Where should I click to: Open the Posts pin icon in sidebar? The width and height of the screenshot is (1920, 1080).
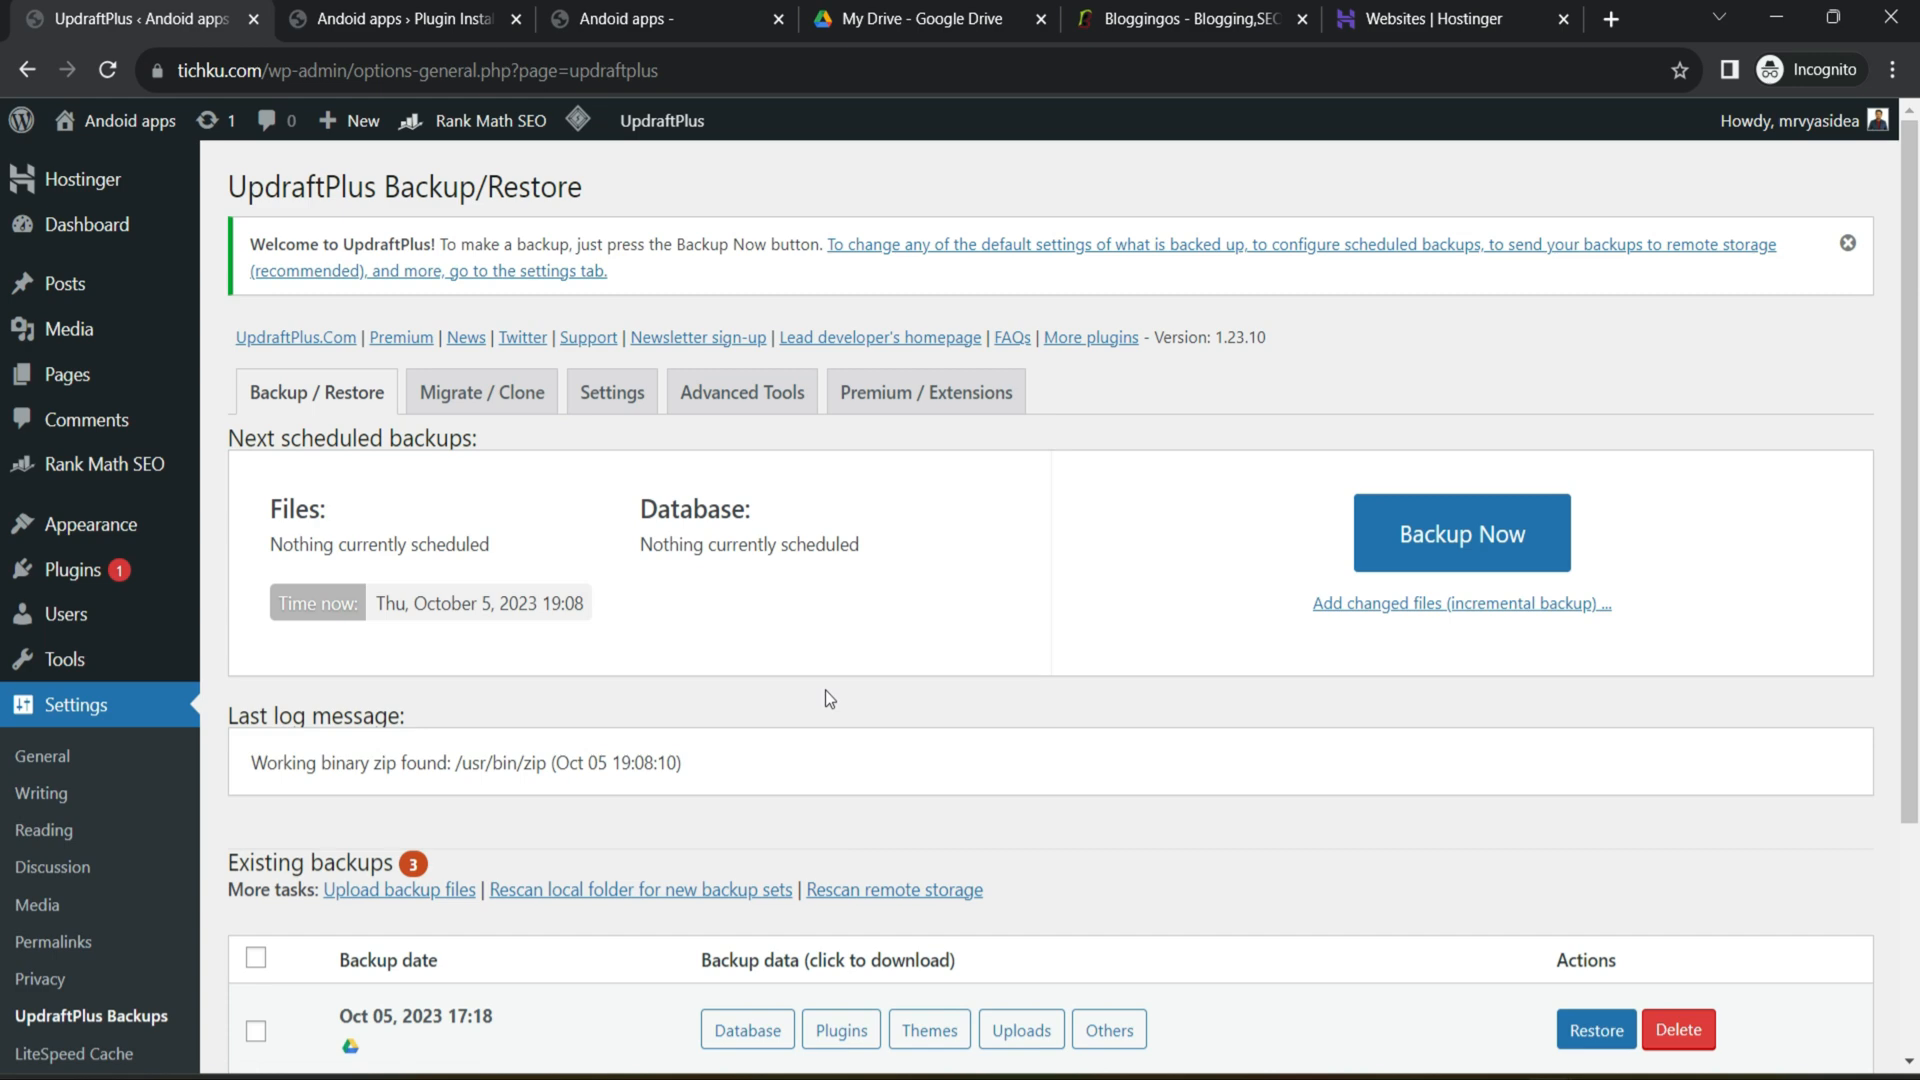(22, 284)
